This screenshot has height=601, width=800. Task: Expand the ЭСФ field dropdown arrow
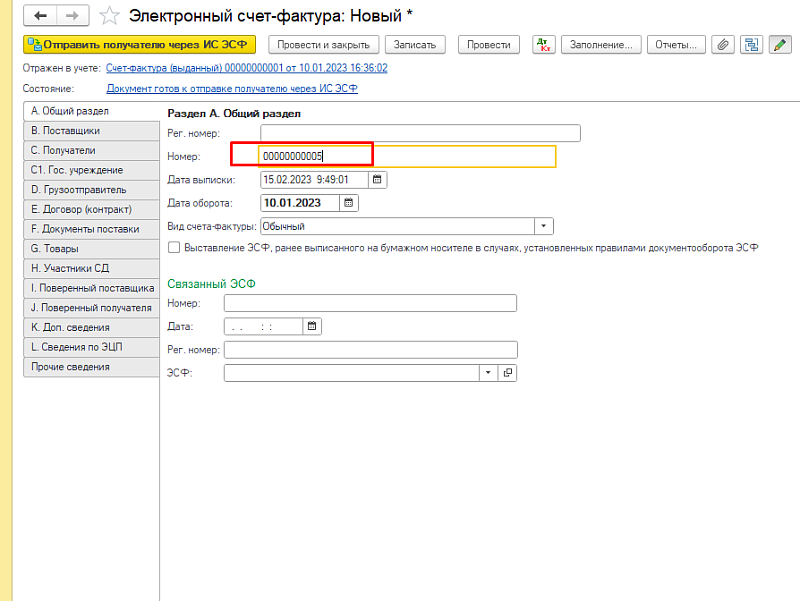tap(488, 373)
